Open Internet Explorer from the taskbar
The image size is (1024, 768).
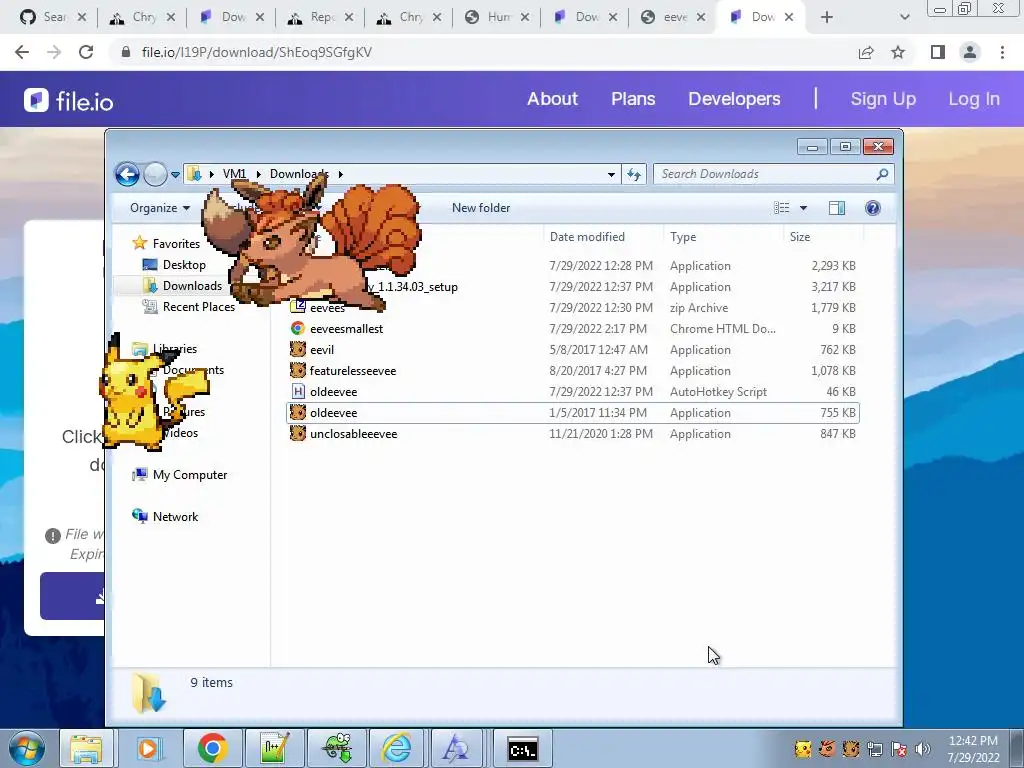(x=396, y=749)
